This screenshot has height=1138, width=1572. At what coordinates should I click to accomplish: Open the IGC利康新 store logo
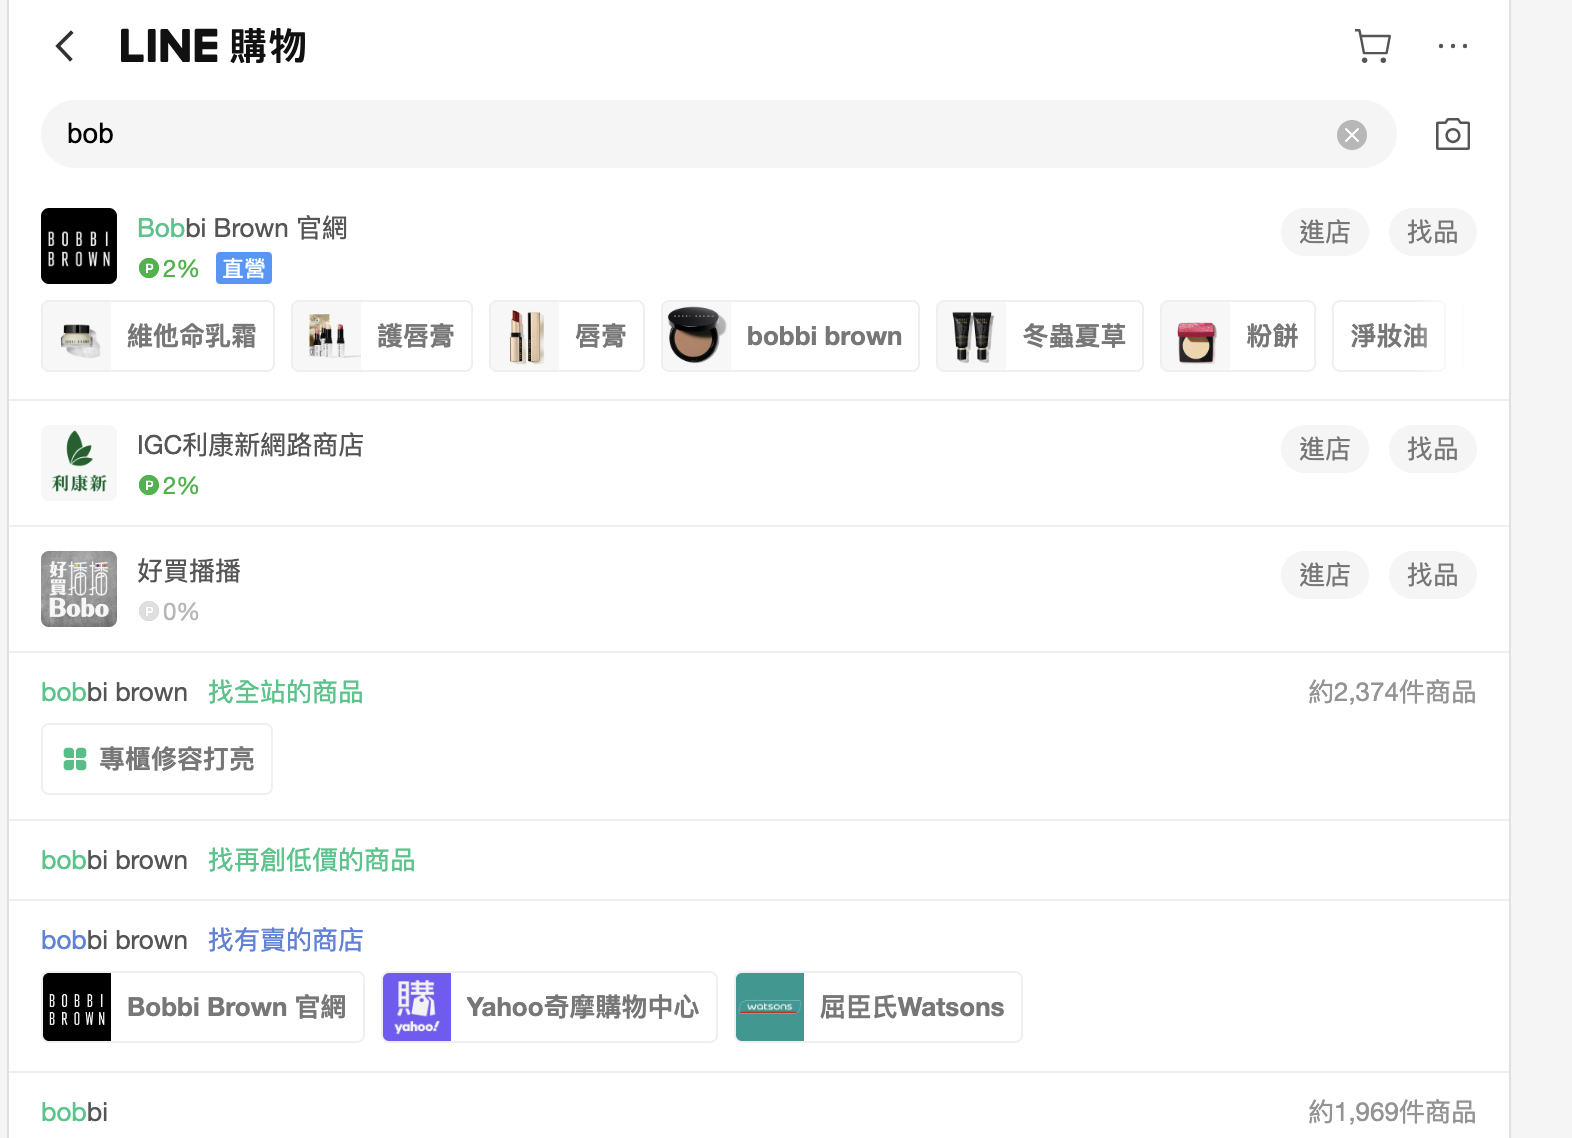(x=79, y=463)
